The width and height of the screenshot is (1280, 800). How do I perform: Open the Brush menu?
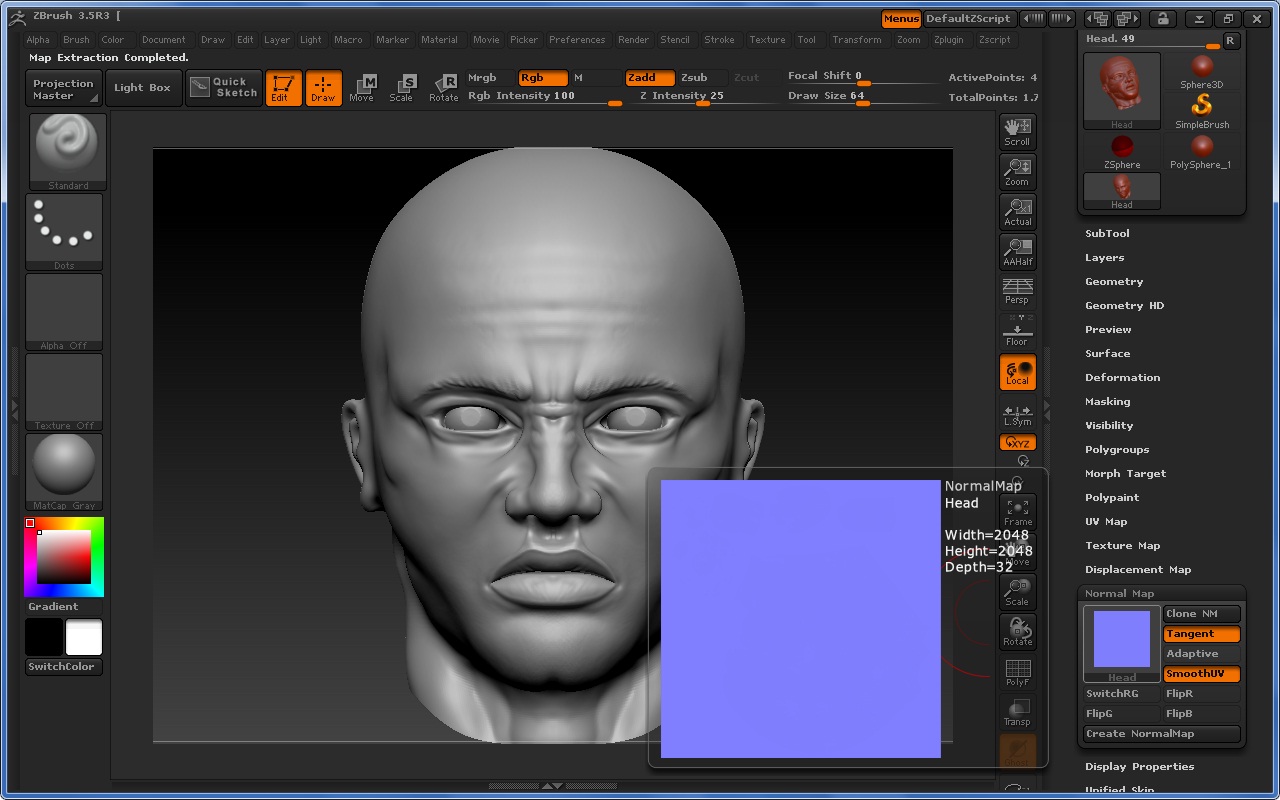coord(76,40)
